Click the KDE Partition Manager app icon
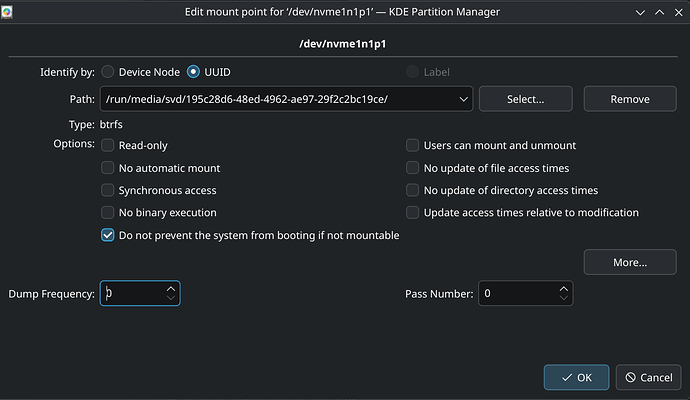Screen dimensions: 690x400 click(7, 12)
